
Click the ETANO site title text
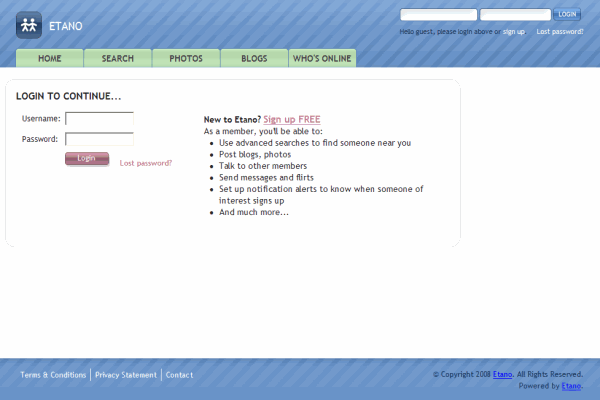point(66,26)
